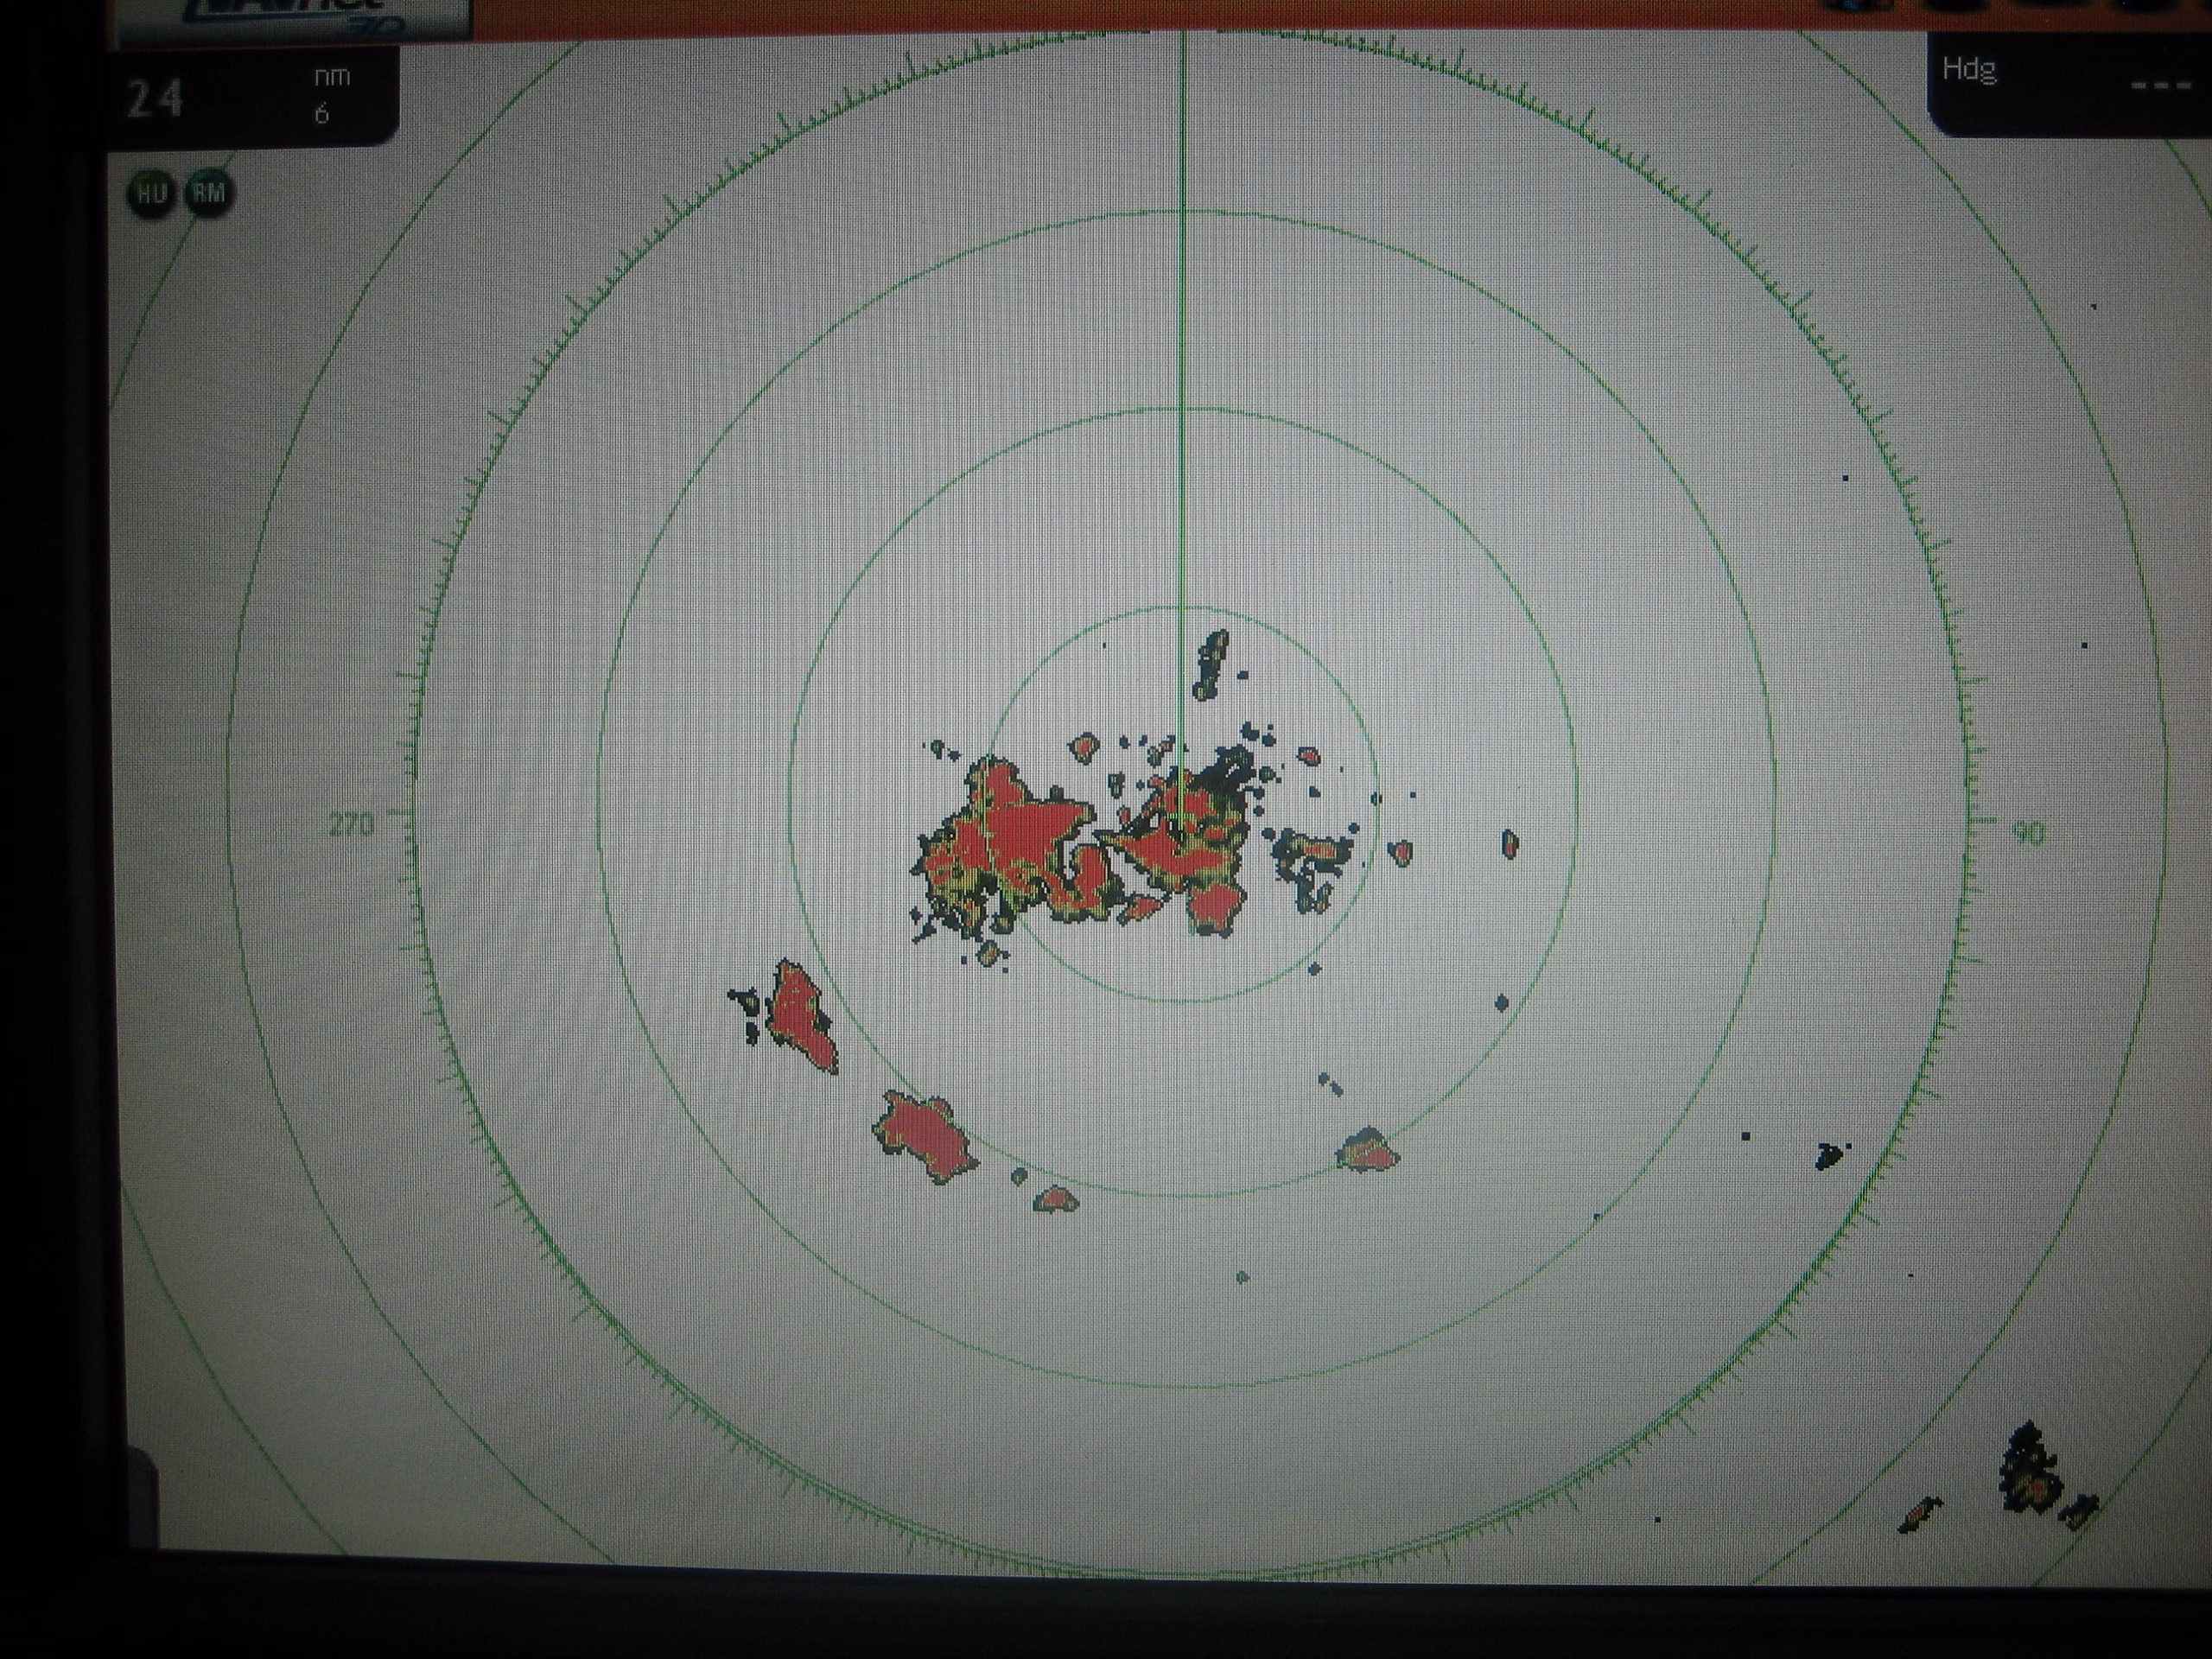This screenshot has height=1659, width=2212.
Task: Click the red echo southeast on second ring
Action: coord(1369,1151)
